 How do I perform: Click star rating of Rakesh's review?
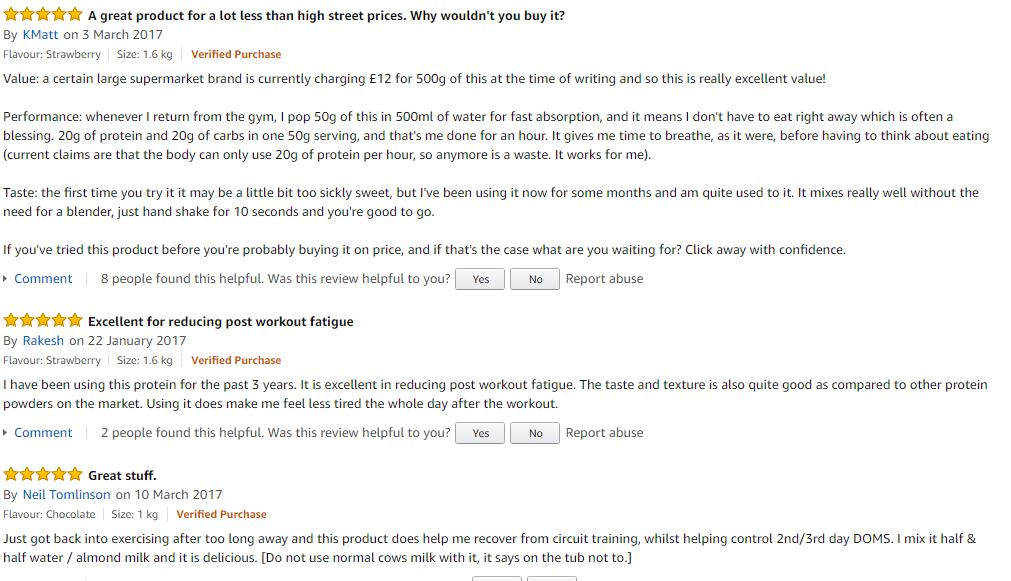pyautogui.click(x=43, y=320)
